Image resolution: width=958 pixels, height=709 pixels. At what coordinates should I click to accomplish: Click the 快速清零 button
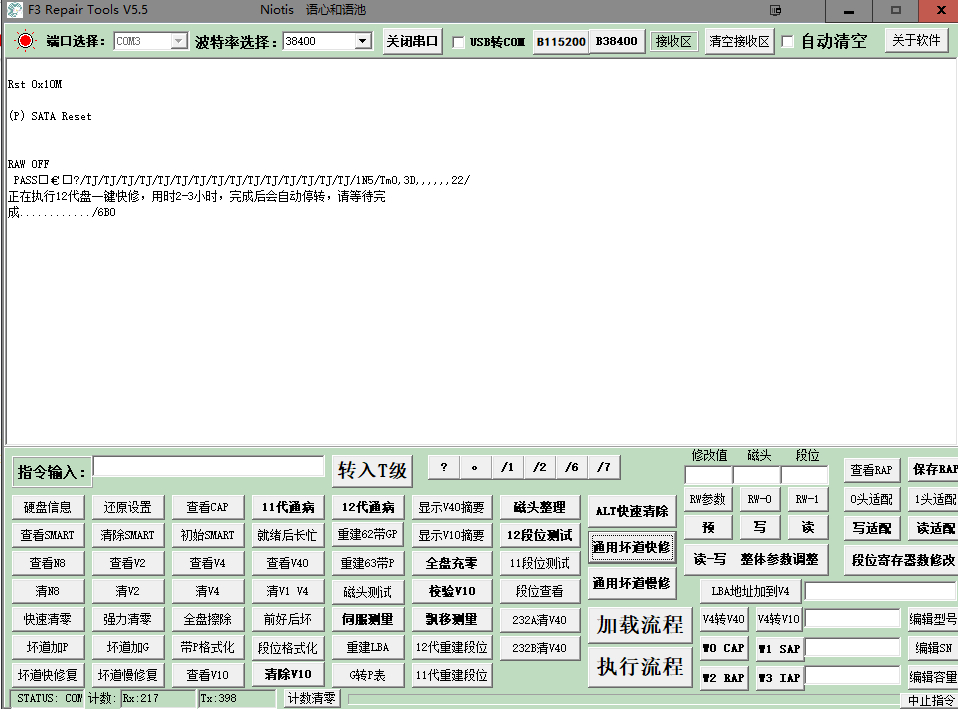[x=48, y=620]
